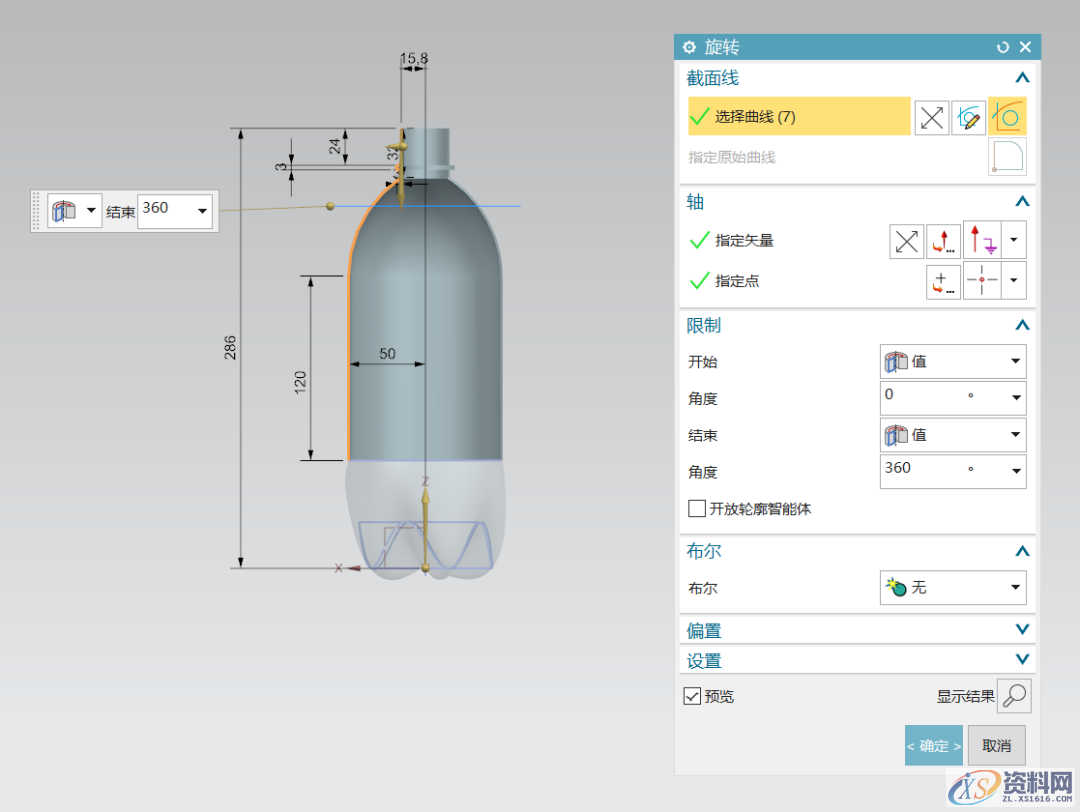Enable the 开放轮廓智能体 checkbox
Screen dimensions: 1080x812
[697, 509]
